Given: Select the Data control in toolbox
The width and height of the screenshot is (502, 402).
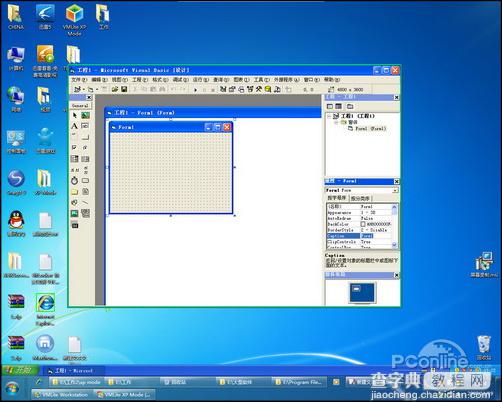Looking at the screenshot, I should [x=86, y=213].
